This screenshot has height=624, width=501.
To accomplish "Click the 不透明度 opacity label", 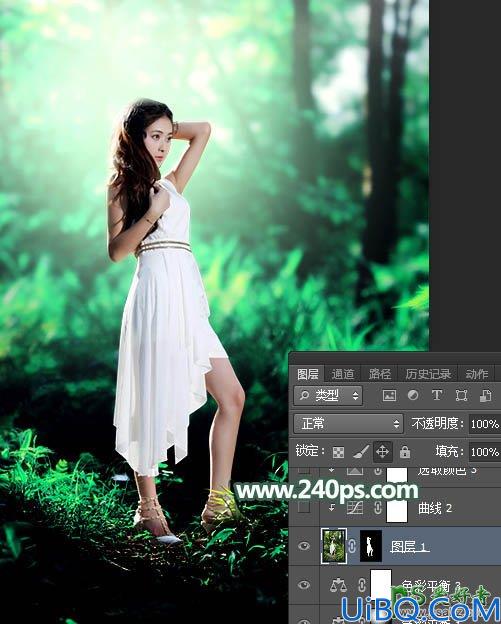I will point(438,423).
